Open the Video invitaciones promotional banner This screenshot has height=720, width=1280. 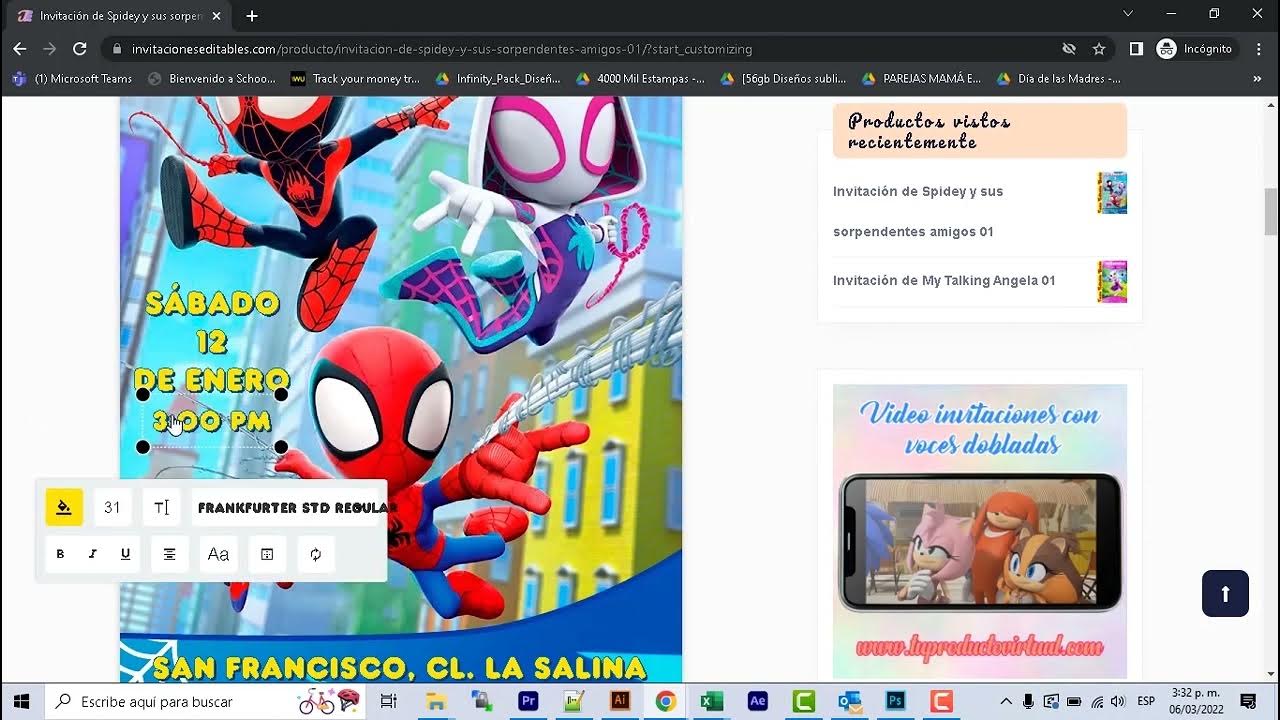pos(980,531)
